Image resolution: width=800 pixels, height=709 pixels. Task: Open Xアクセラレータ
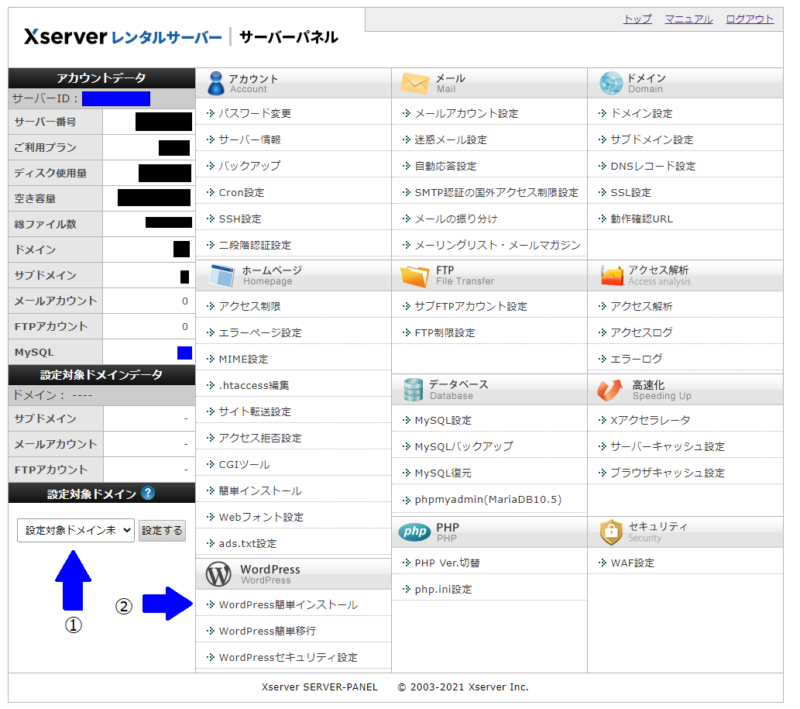pos(651,420)
